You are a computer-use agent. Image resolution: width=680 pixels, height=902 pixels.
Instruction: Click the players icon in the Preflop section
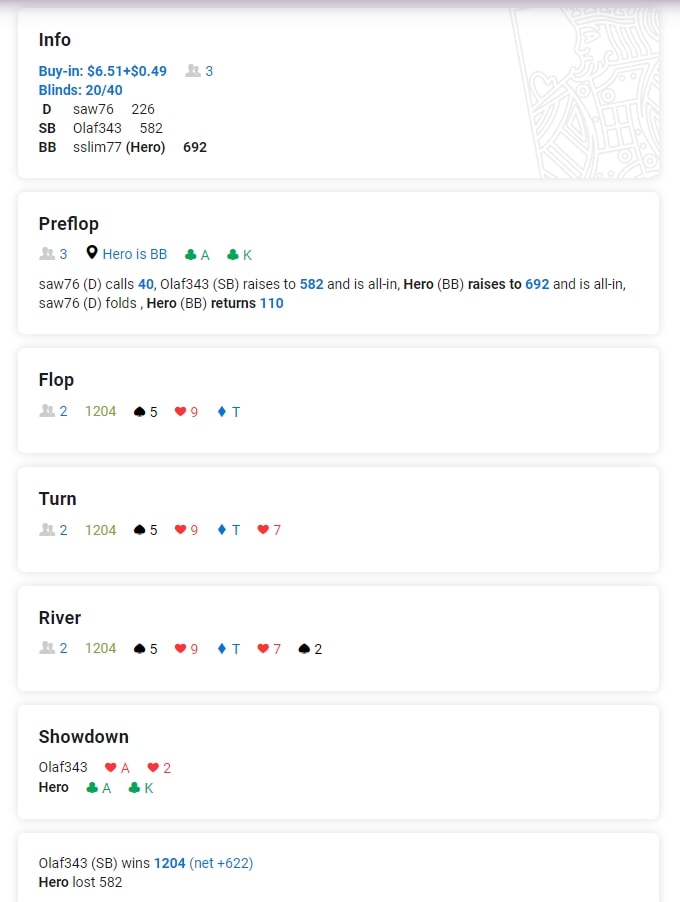(46, 254)
